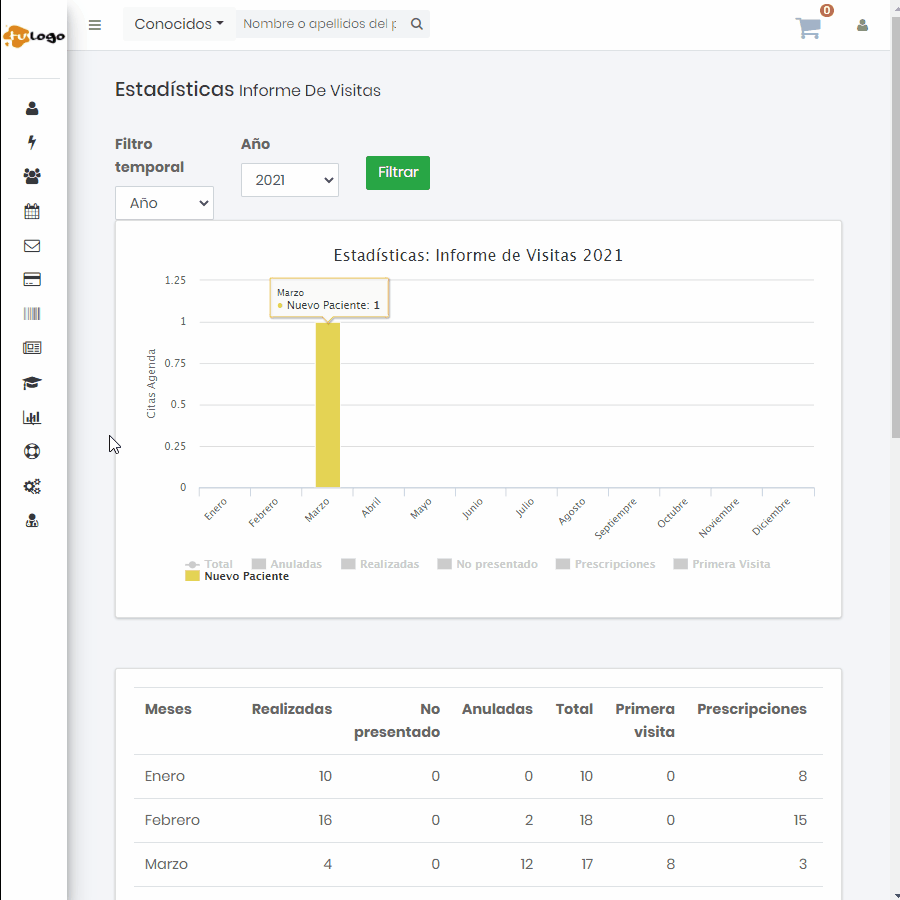Screen dimensions: 900x900
Task: Open the bar chart statistics icon
Action: click(32, 417)
